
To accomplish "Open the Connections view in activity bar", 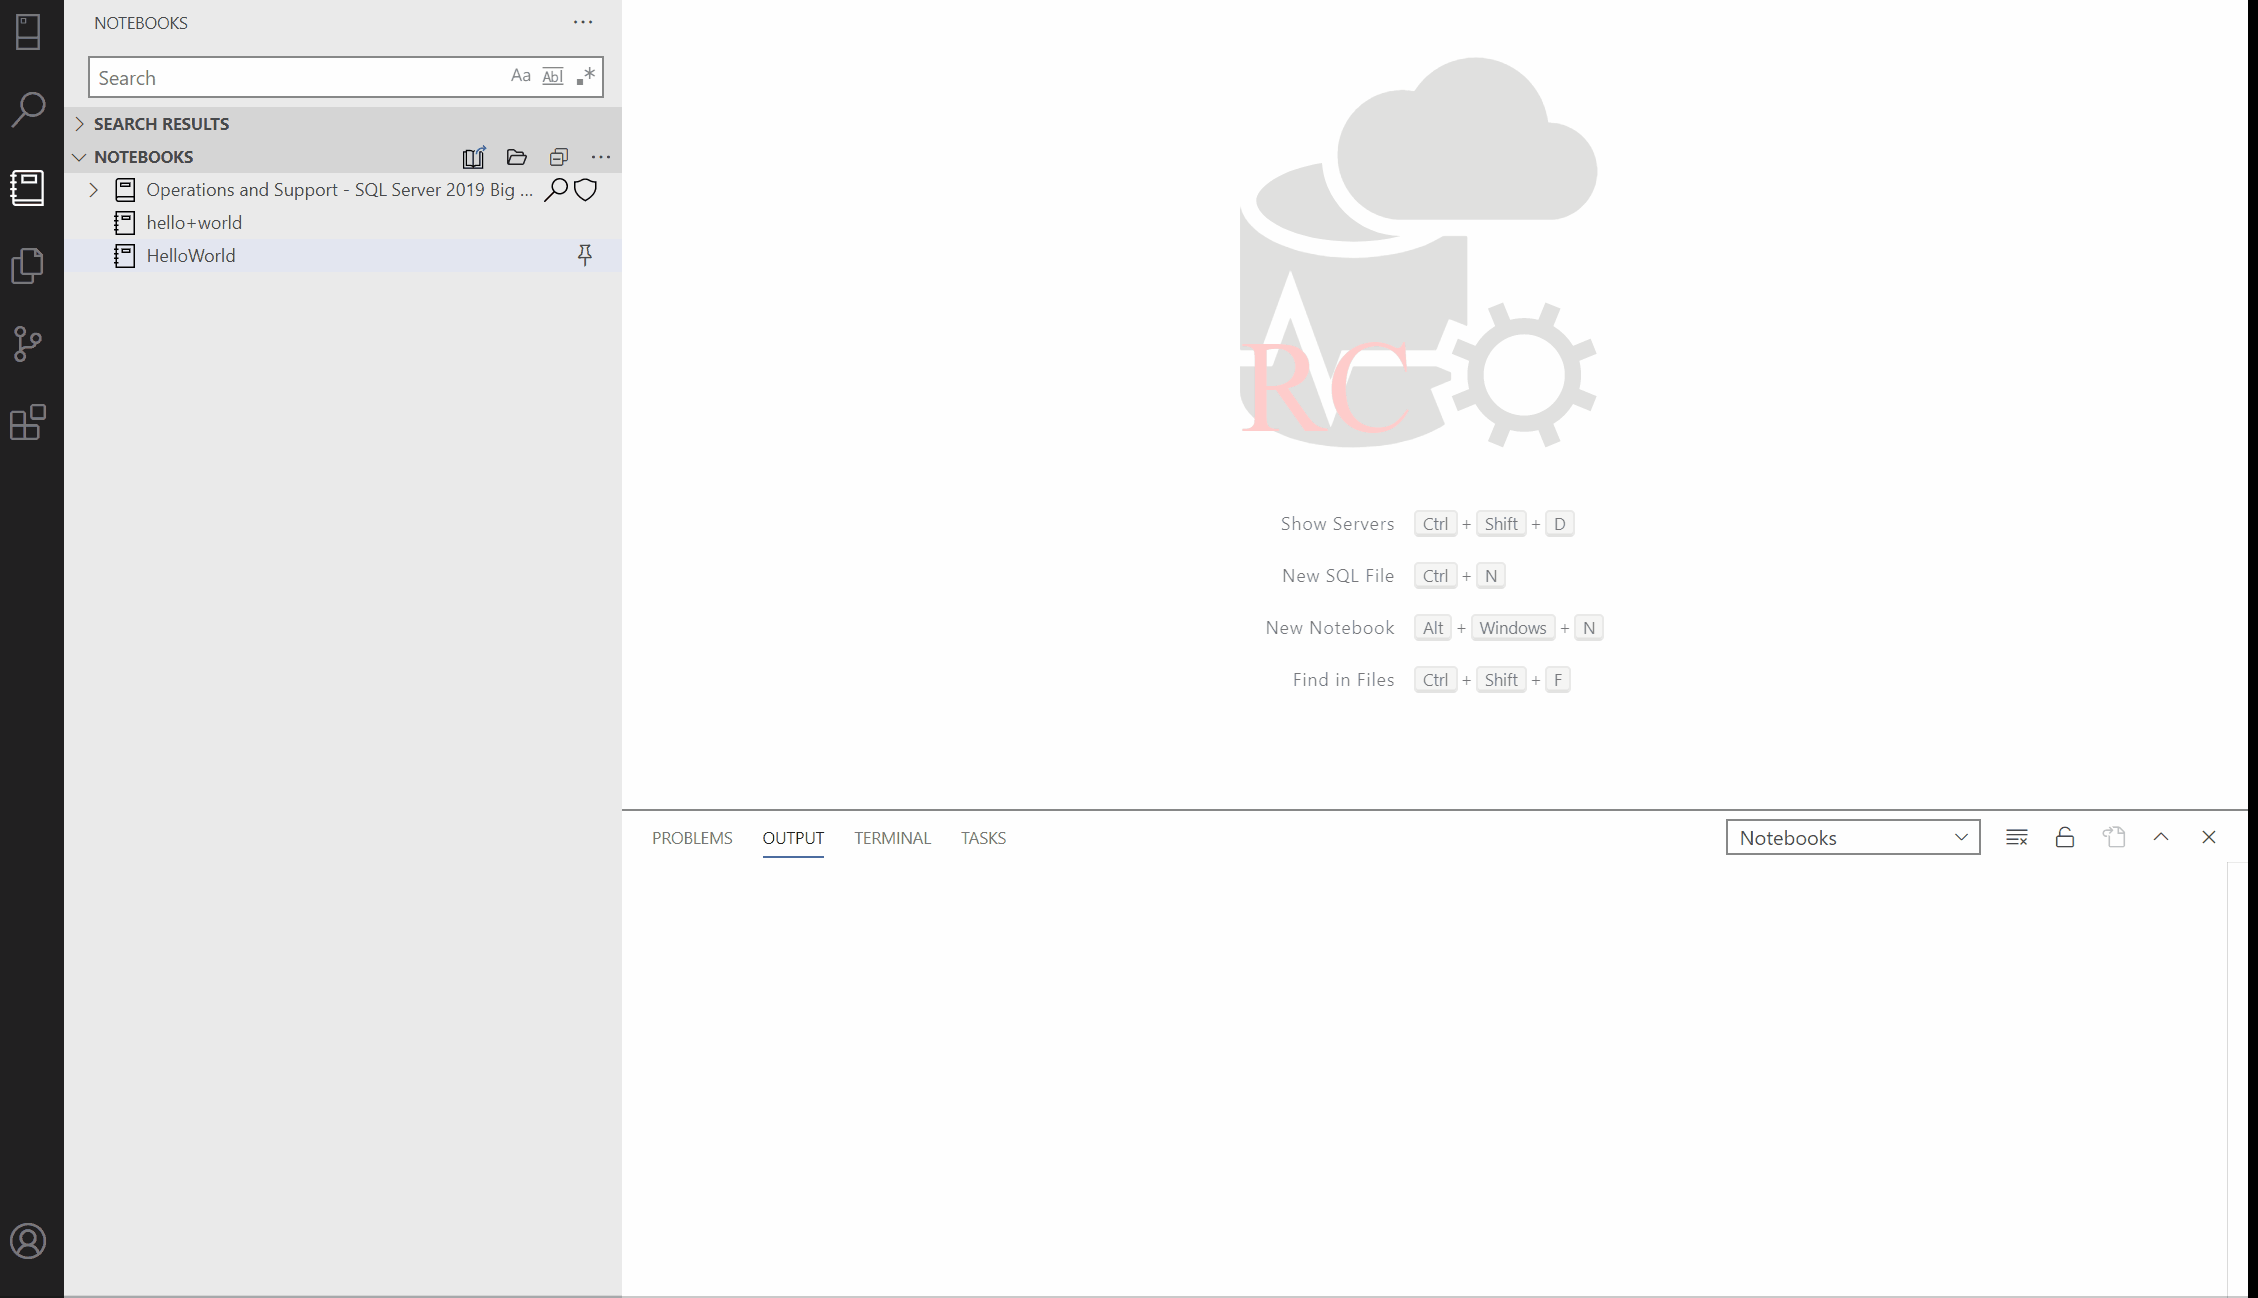I will click(x=28, y=32).
